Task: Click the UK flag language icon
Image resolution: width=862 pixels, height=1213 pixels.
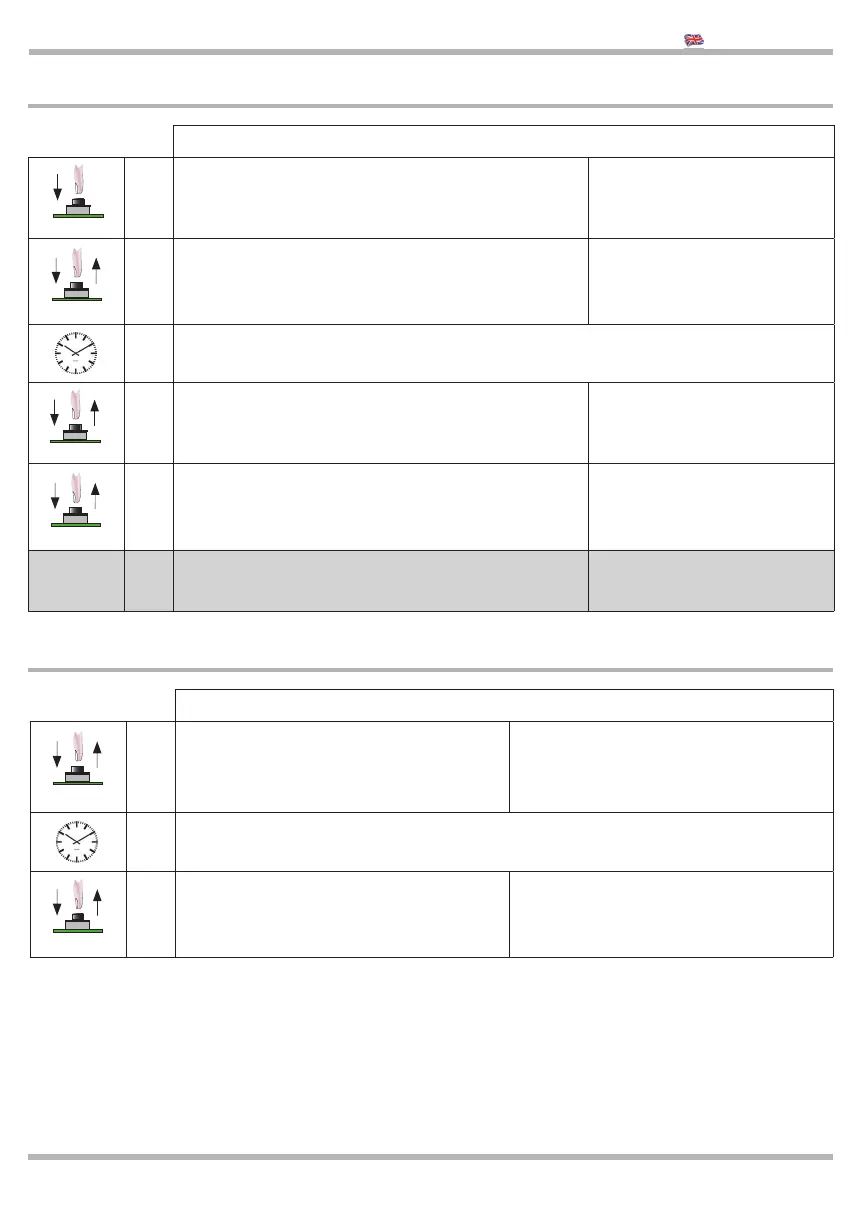Action: 694,40
